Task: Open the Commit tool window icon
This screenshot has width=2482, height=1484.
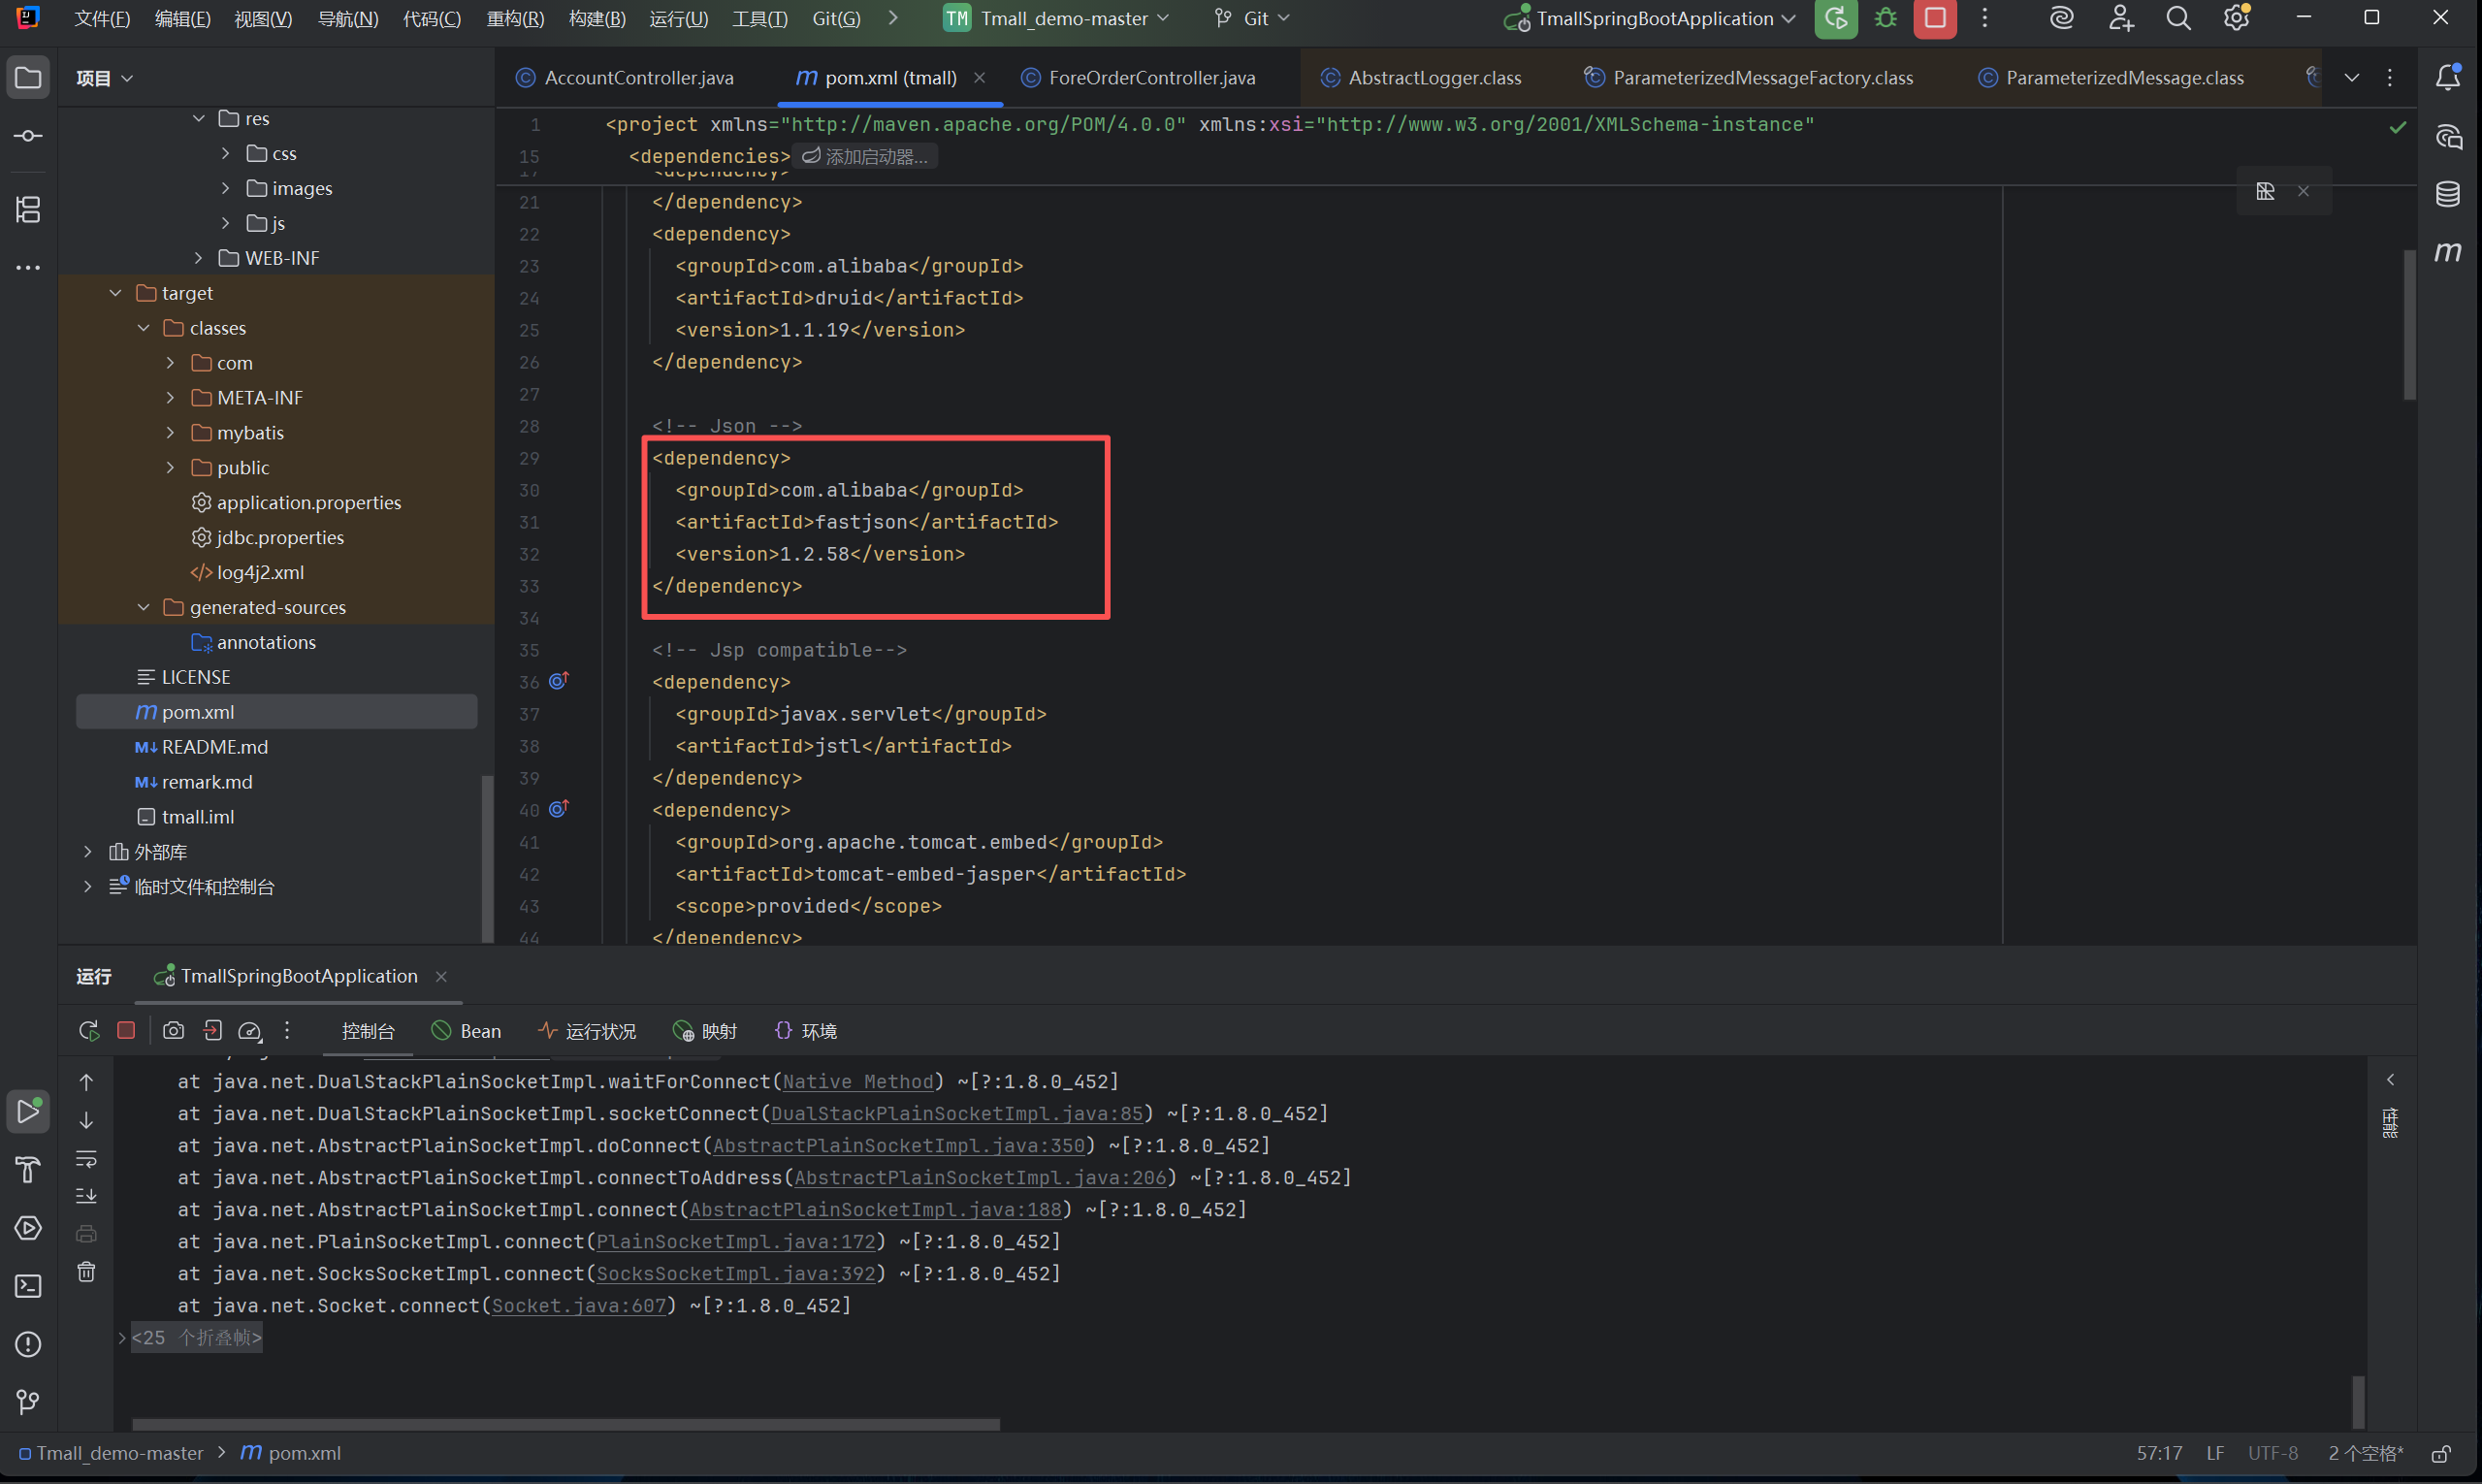Action: tap(28, 136)
